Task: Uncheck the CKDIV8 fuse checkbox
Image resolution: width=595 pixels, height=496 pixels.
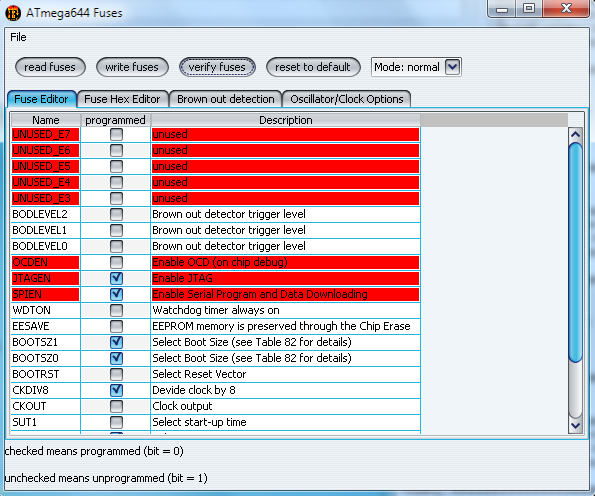Action: click(116, 390)
